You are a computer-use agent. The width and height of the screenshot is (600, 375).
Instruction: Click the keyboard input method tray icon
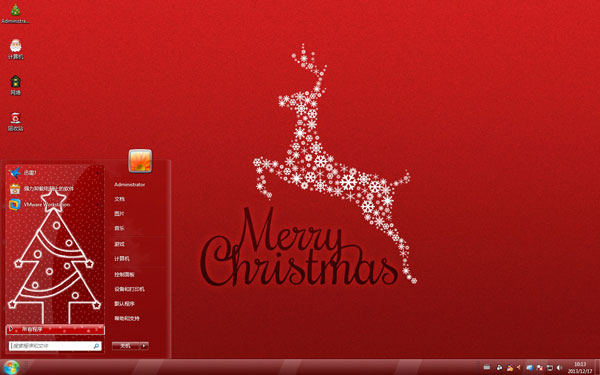487,367
